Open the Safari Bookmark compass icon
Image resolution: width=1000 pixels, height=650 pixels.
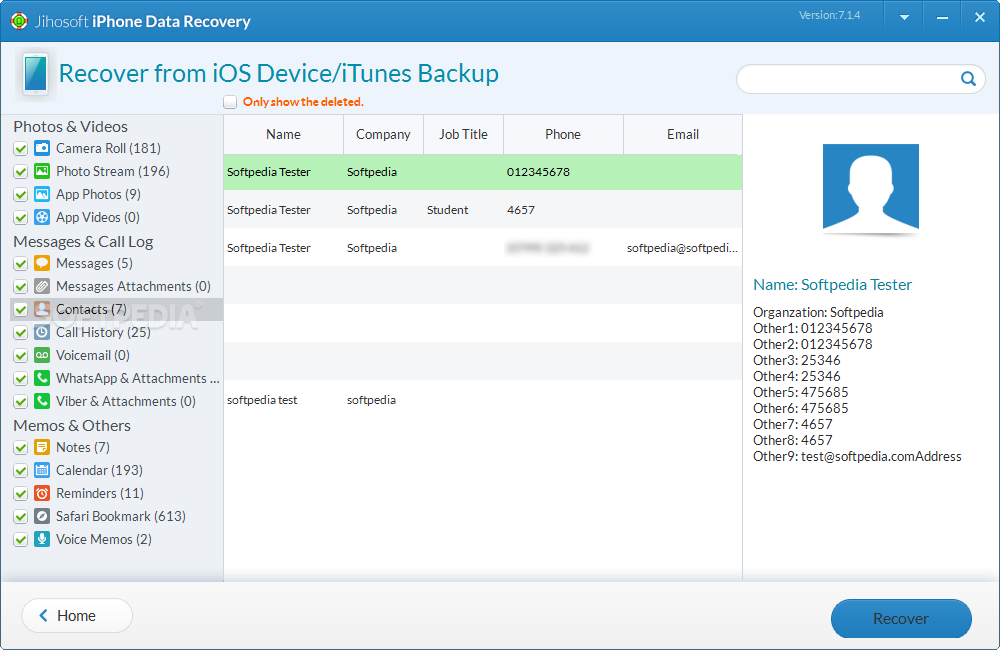[x=42, y=516]
